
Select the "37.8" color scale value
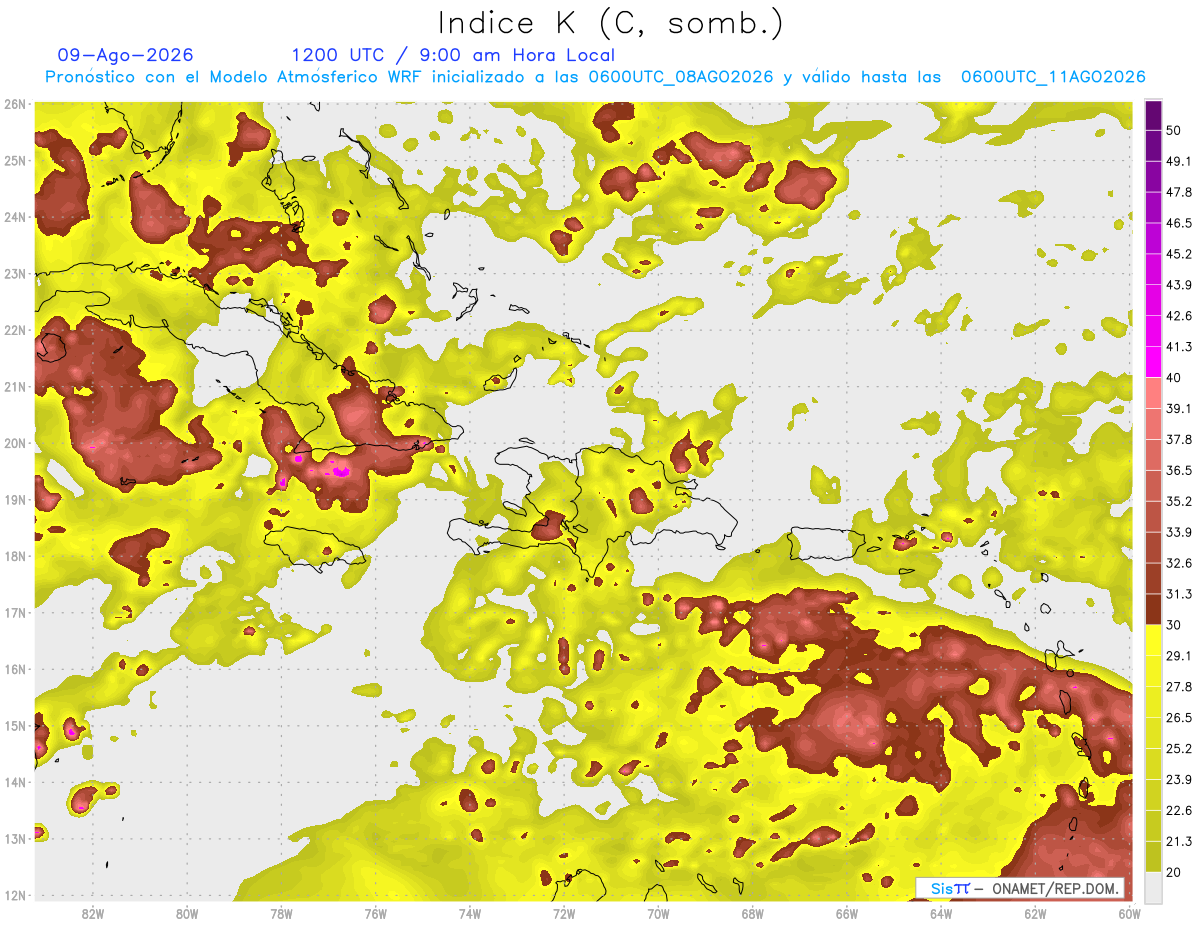(x=1179, y=439)
